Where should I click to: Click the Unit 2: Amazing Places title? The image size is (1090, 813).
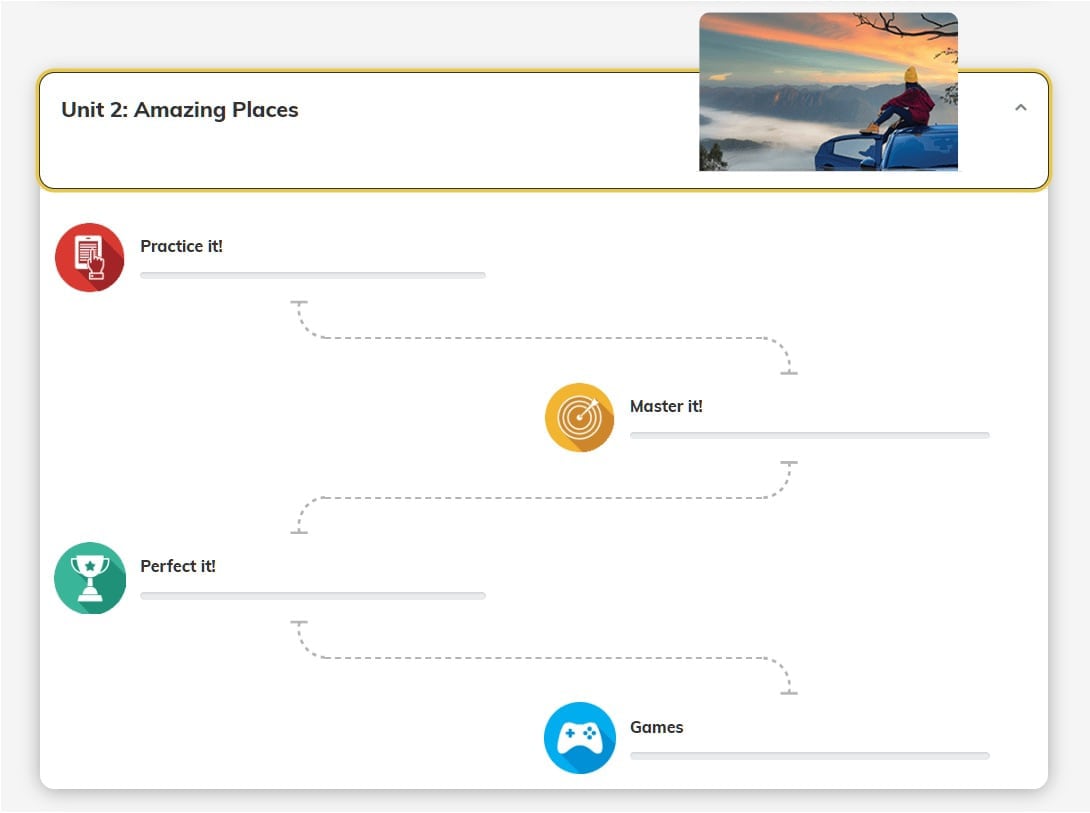tap(180, 110)
